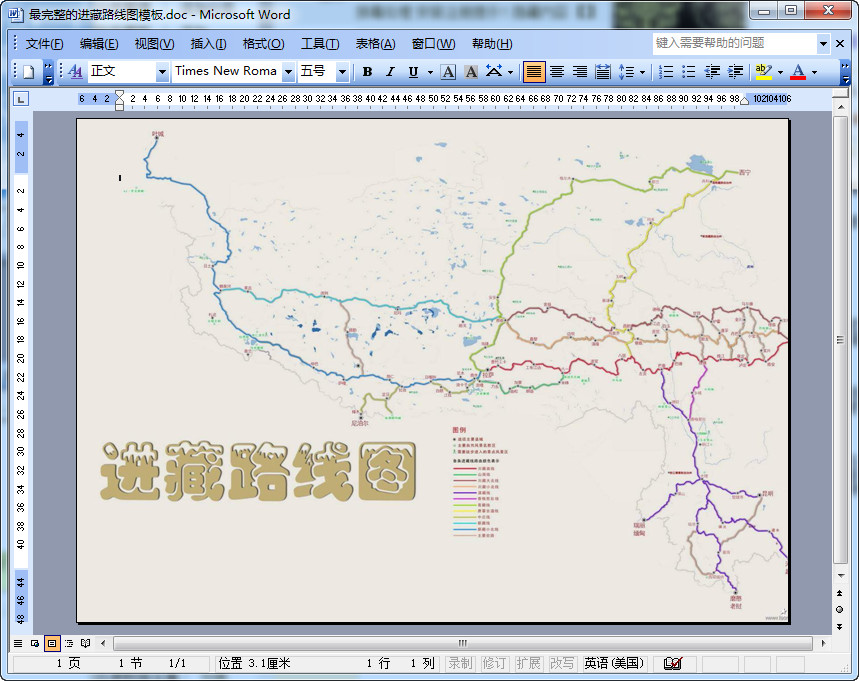The height and width of the screenshot is (681, 859).
Task: Apply red font color
Action: pos(798,72)
